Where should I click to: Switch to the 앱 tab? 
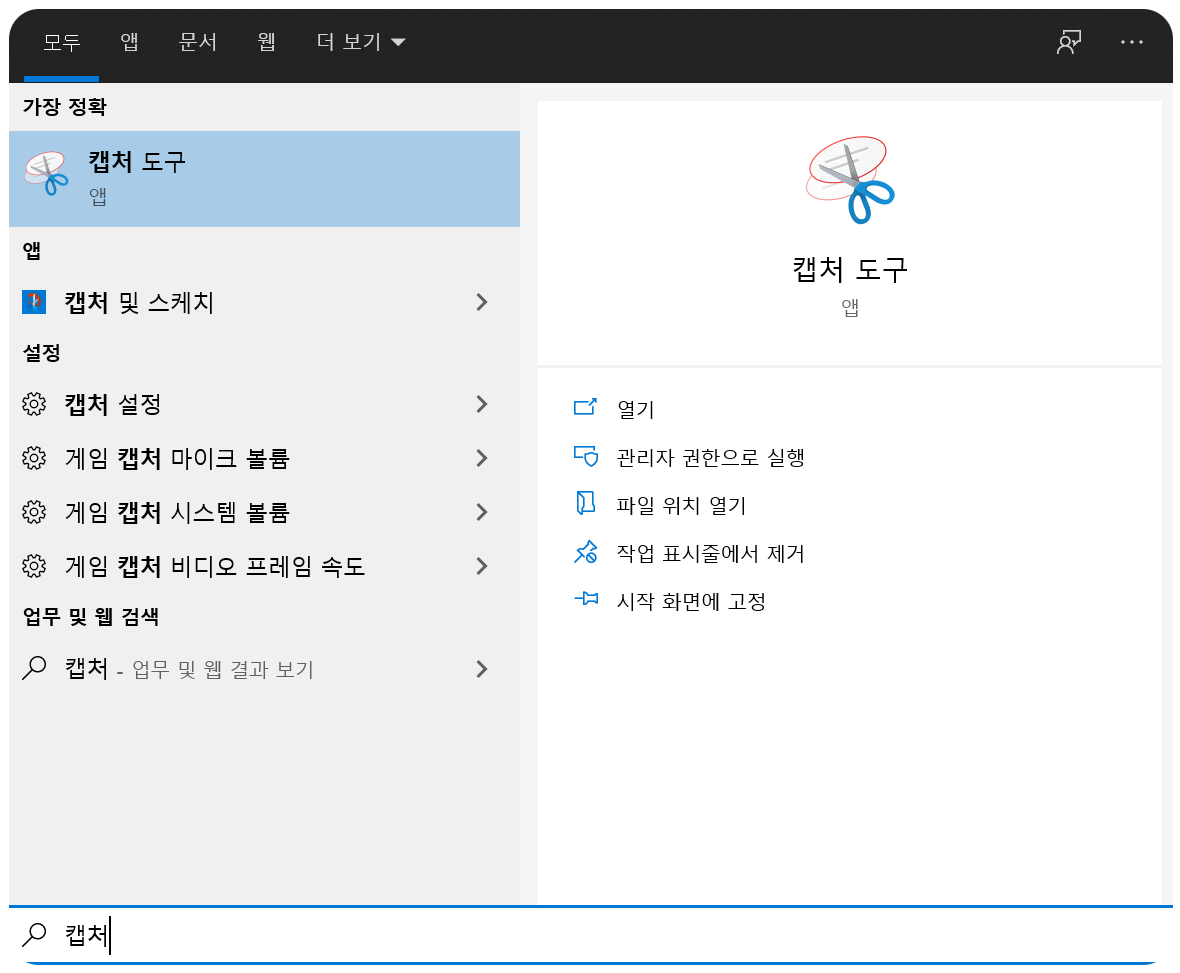point(129,42)
